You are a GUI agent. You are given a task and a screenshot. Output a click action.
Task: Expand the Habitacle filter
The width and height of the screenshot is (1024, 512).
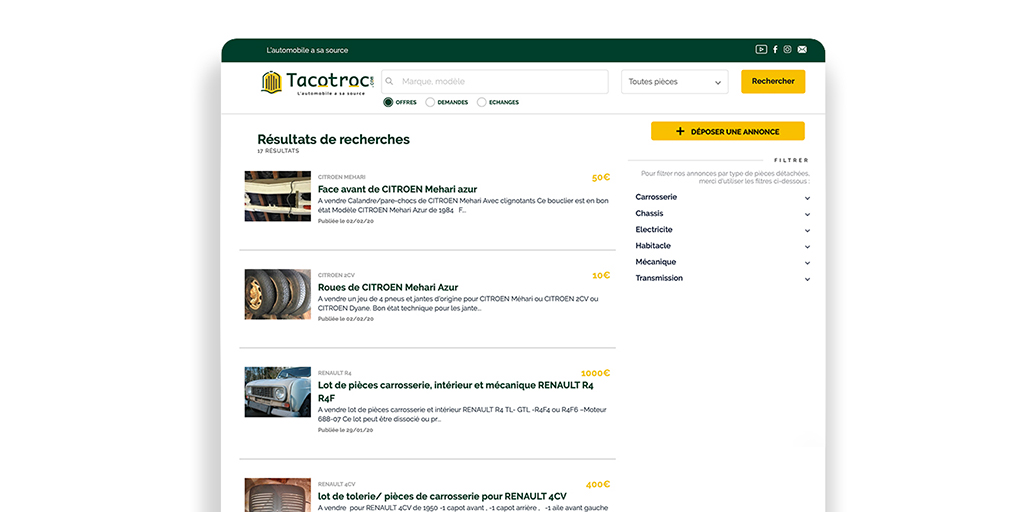(722, 246)
